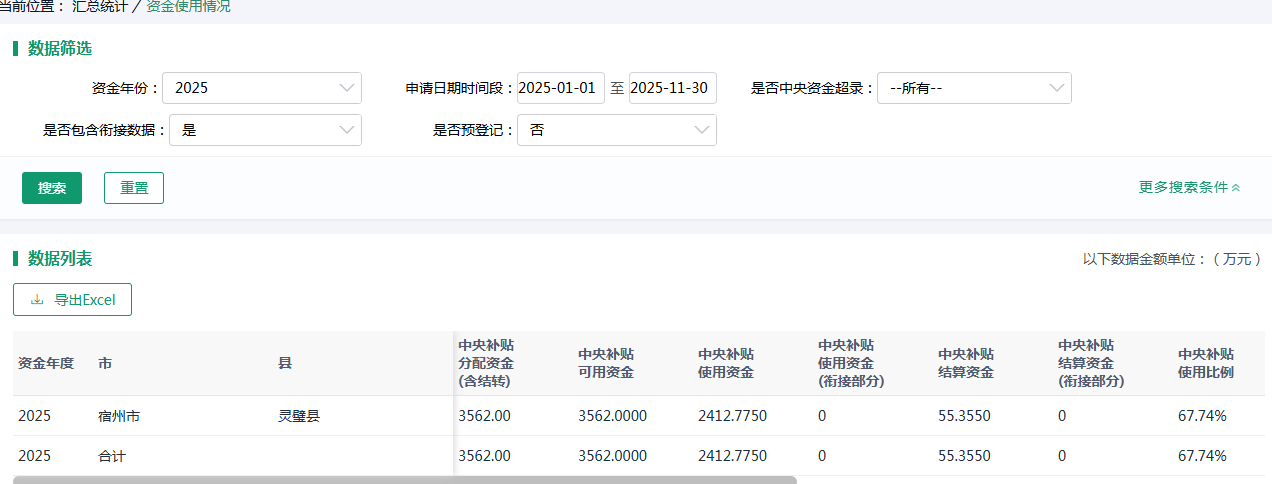Open the 资金年份 year dropdown
This screenshot has height=484, width=1272.
(261, 88)
